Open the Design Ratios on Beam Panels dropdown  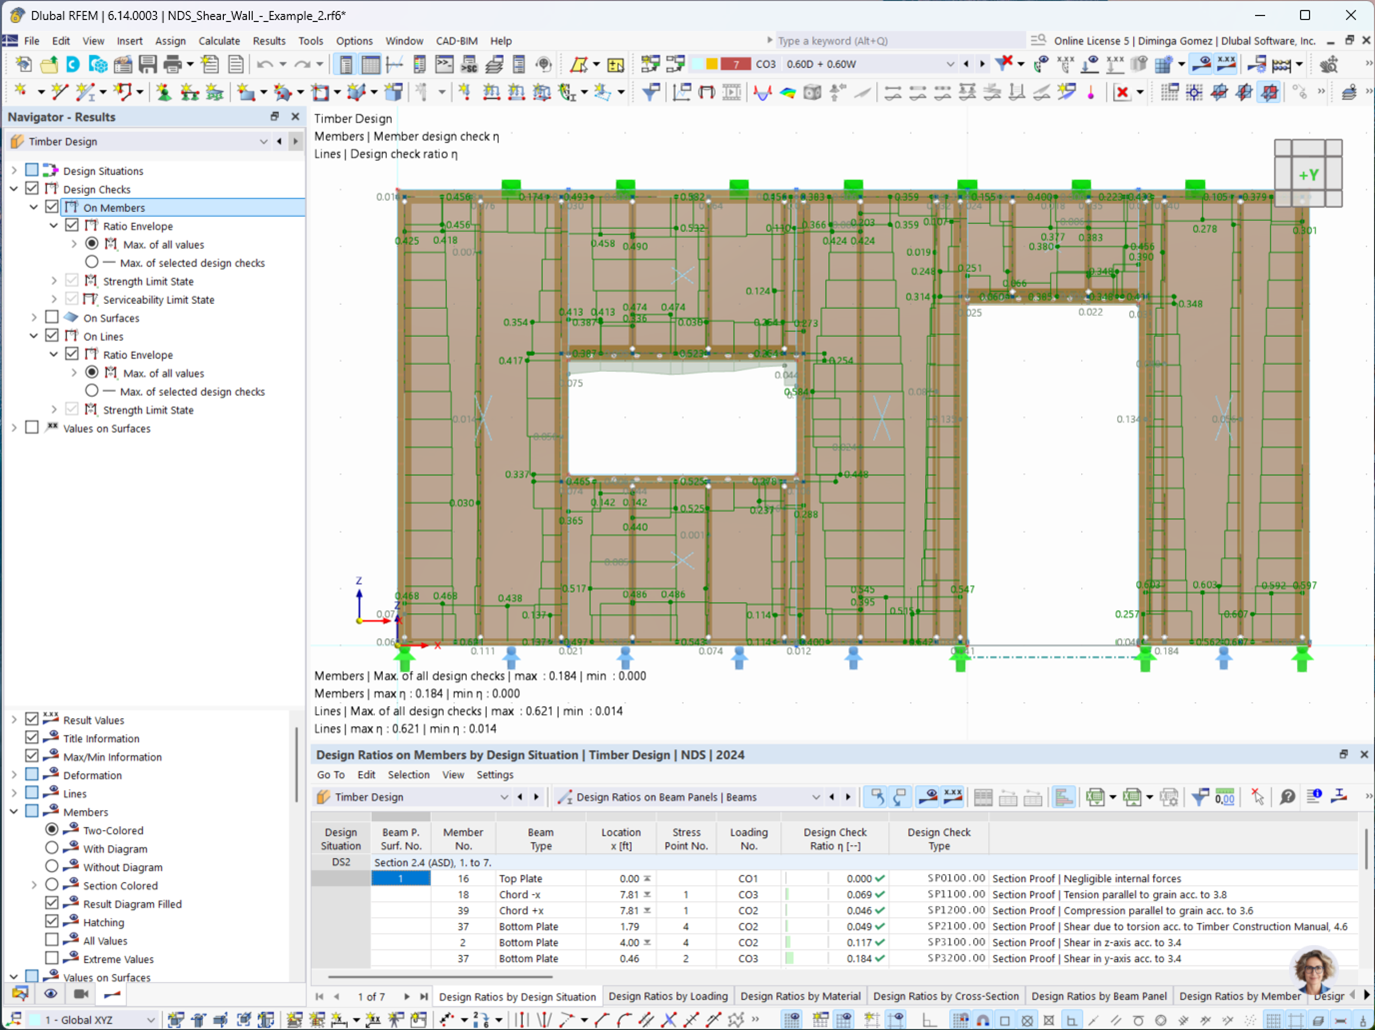click(x=816, y=797)
